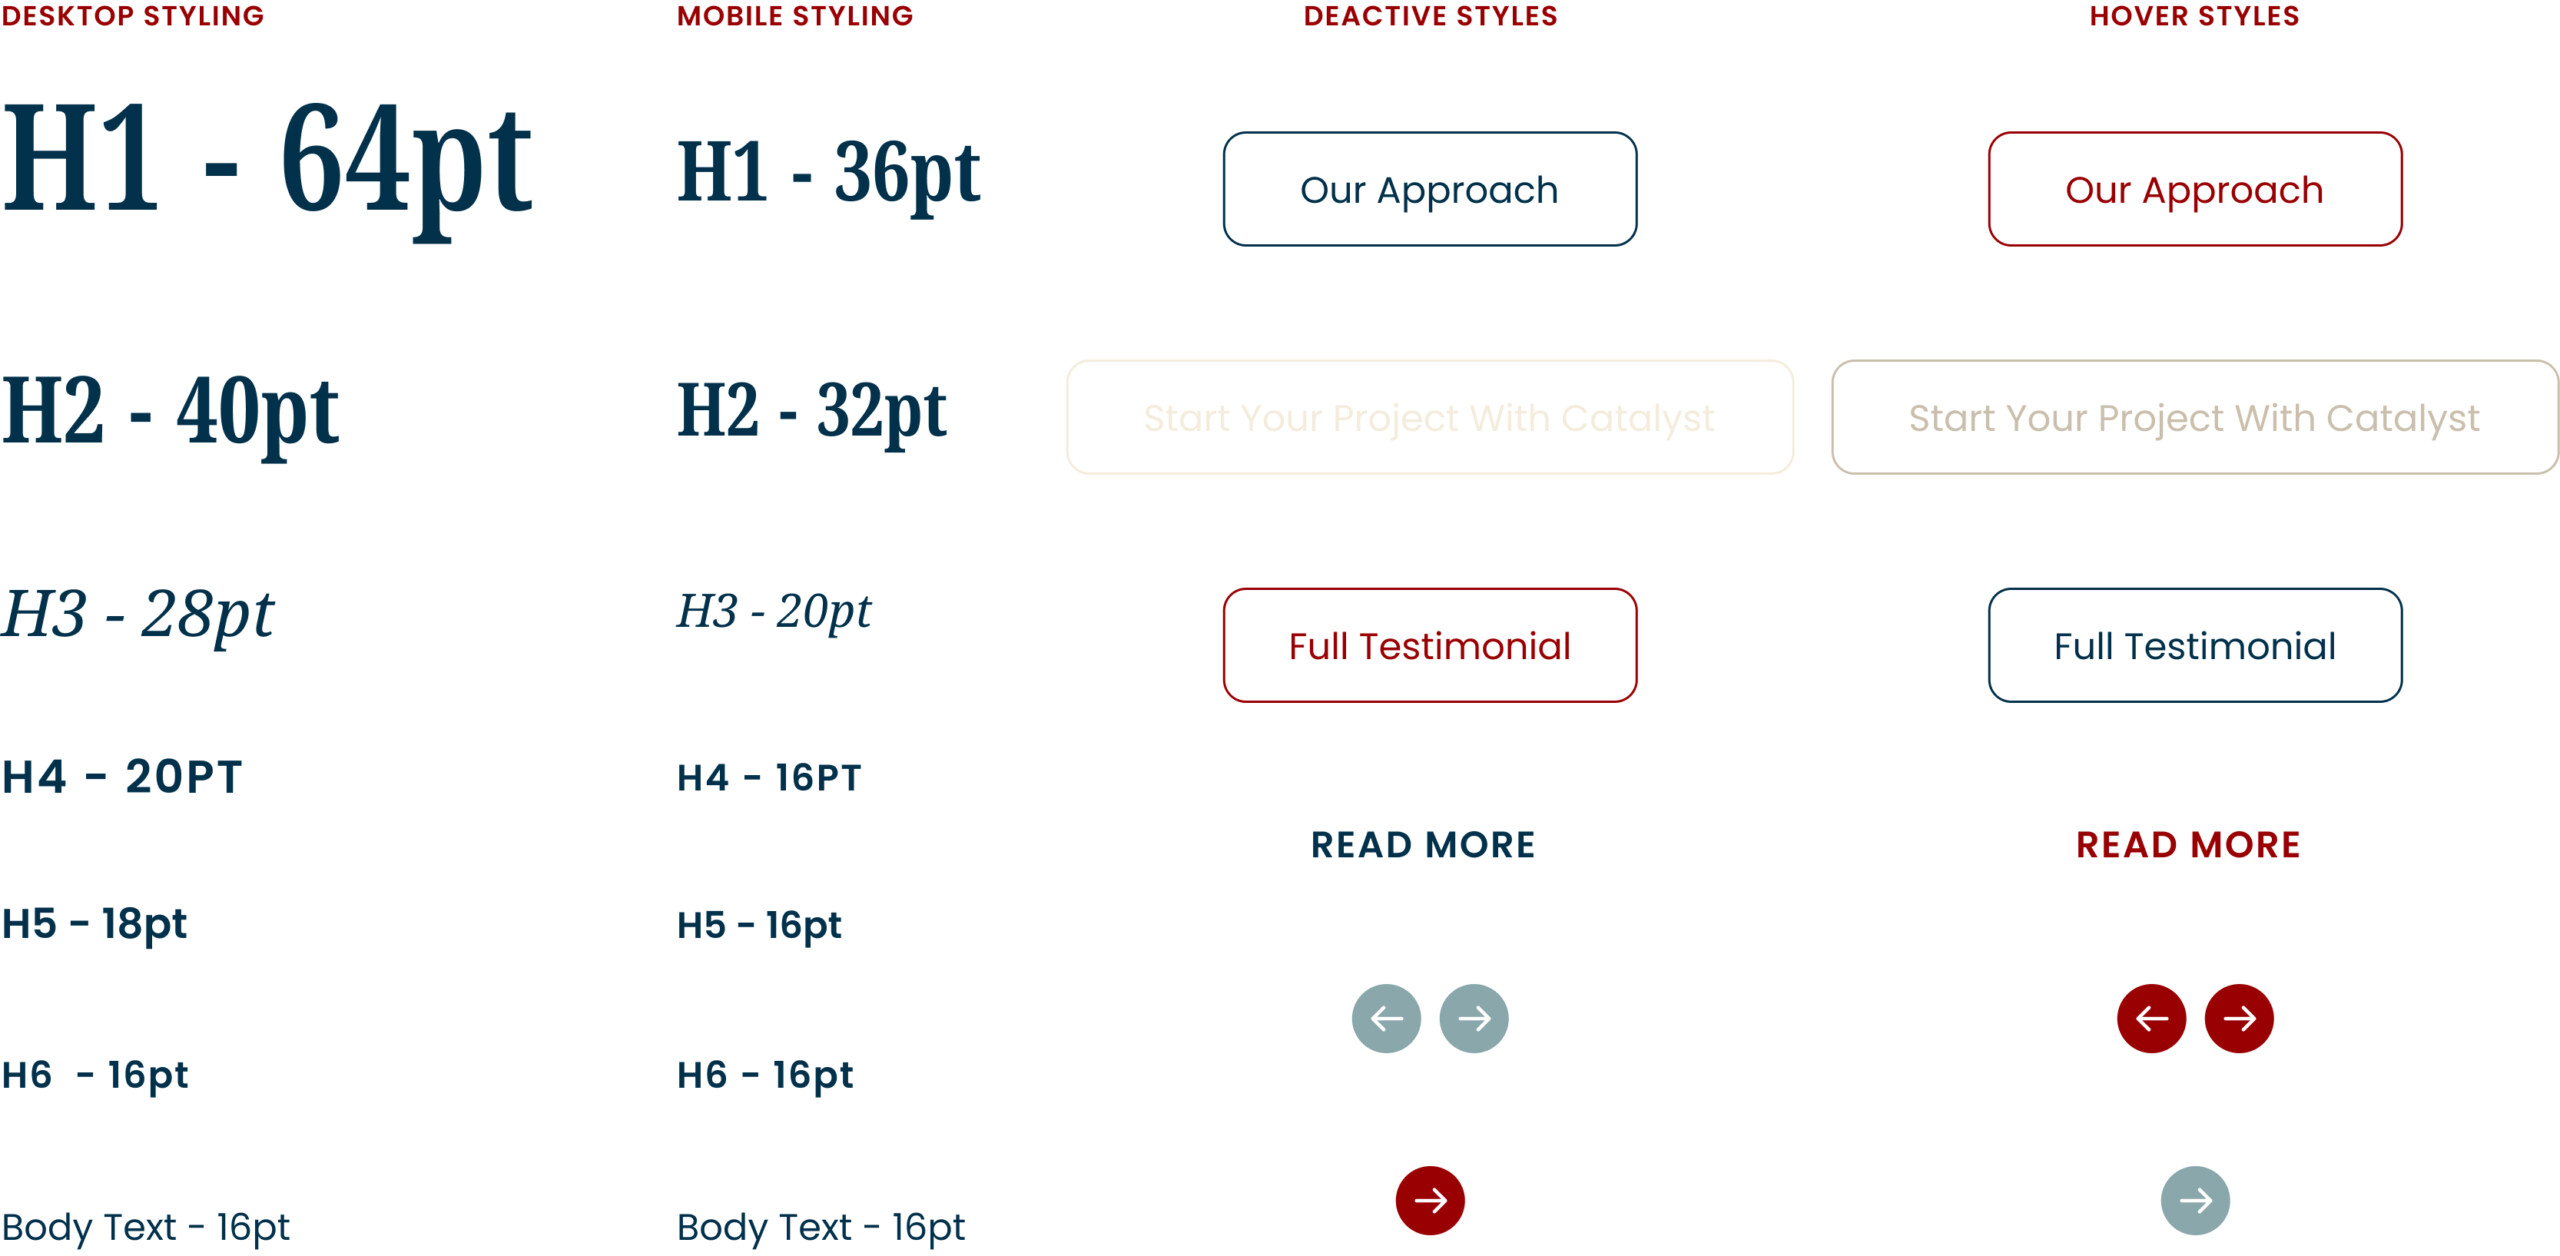This screenshot has height=1256, width=2560.
Task: Click the italic H3 - 20pt sample text
Action: coord(774,610)
